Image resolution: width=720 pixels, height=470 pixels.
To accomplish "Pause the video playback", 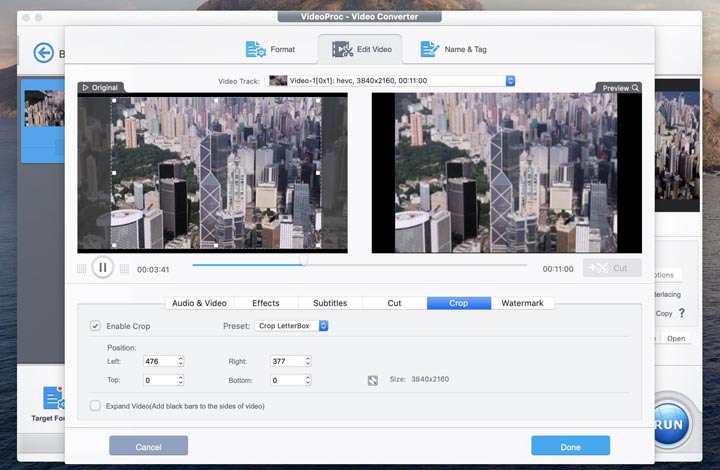I will coord(102,267).
